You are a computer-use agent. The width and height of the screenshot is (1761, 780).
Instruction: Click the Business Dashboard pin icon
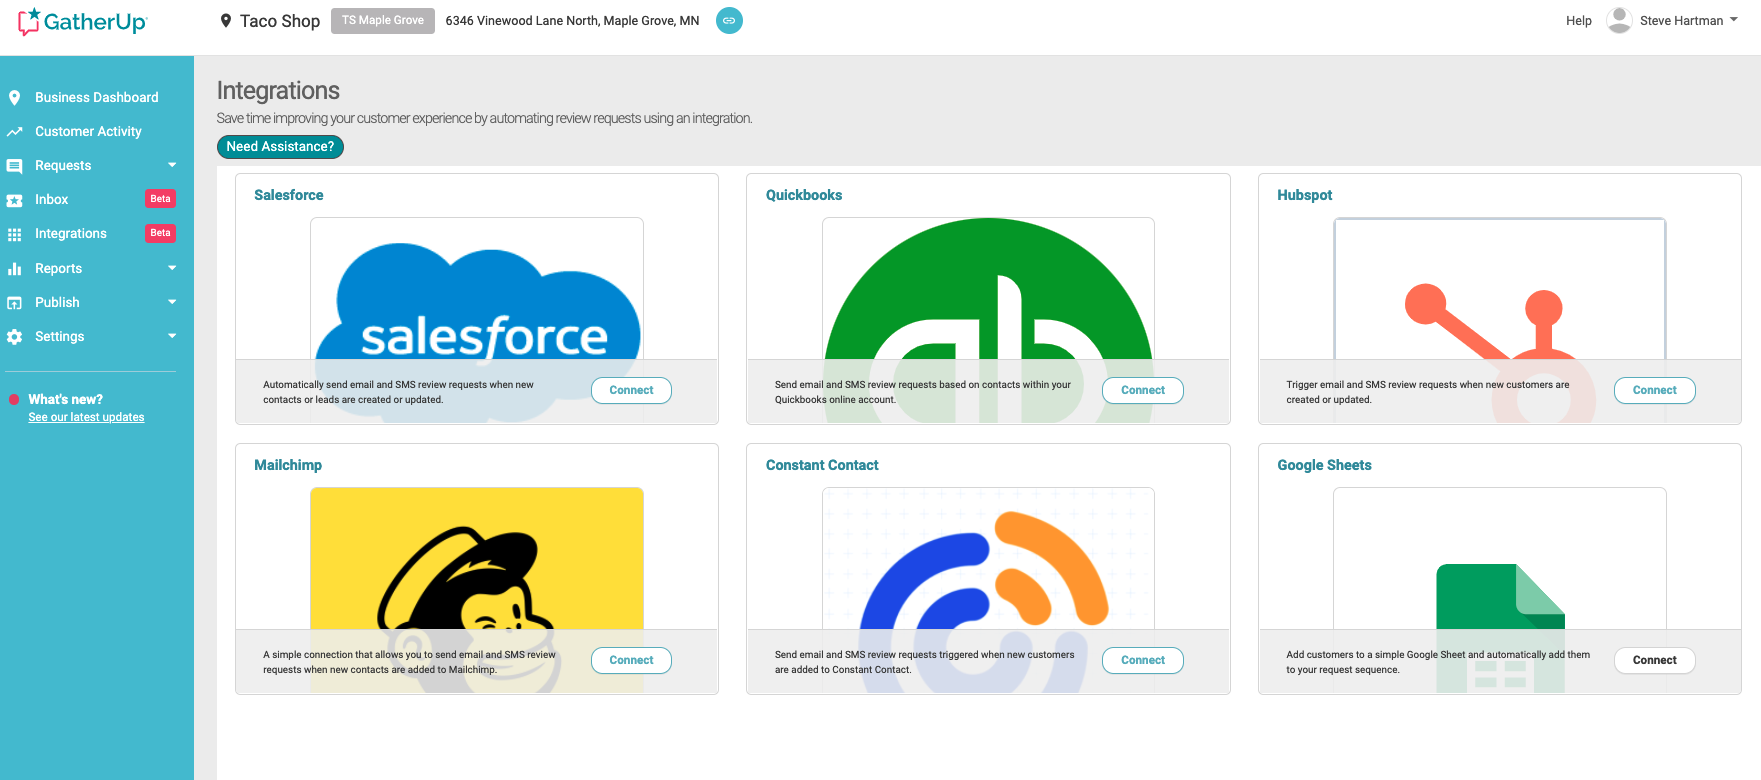[14, 98]
